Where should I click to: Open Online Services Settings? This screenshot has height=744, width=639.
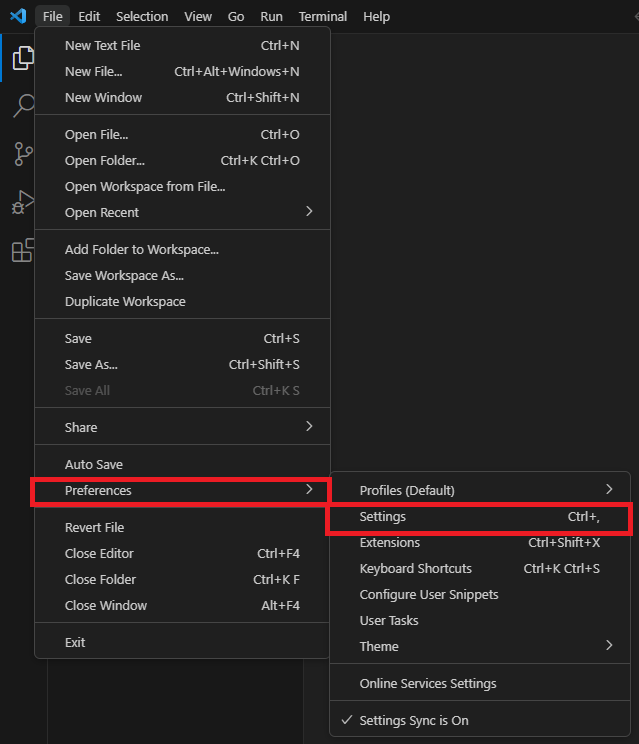click(x=480, y=684)
